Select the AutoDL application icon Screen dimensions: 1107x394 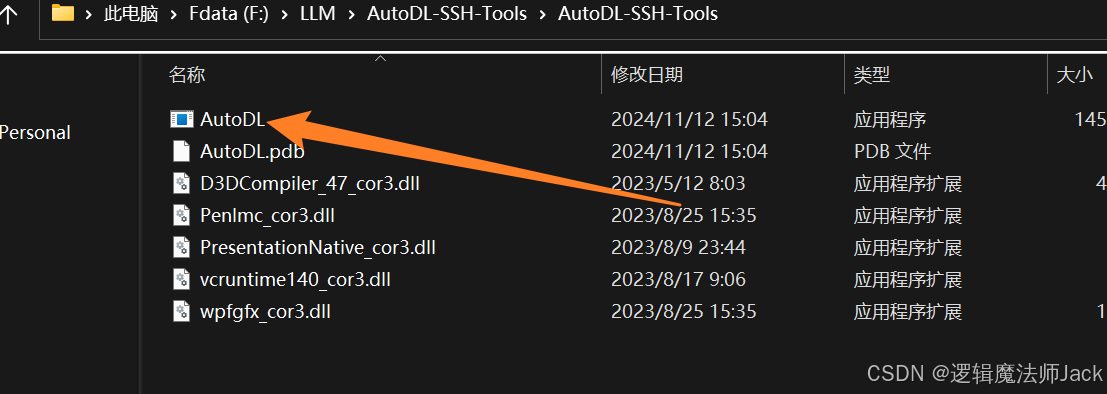point(181,119)
